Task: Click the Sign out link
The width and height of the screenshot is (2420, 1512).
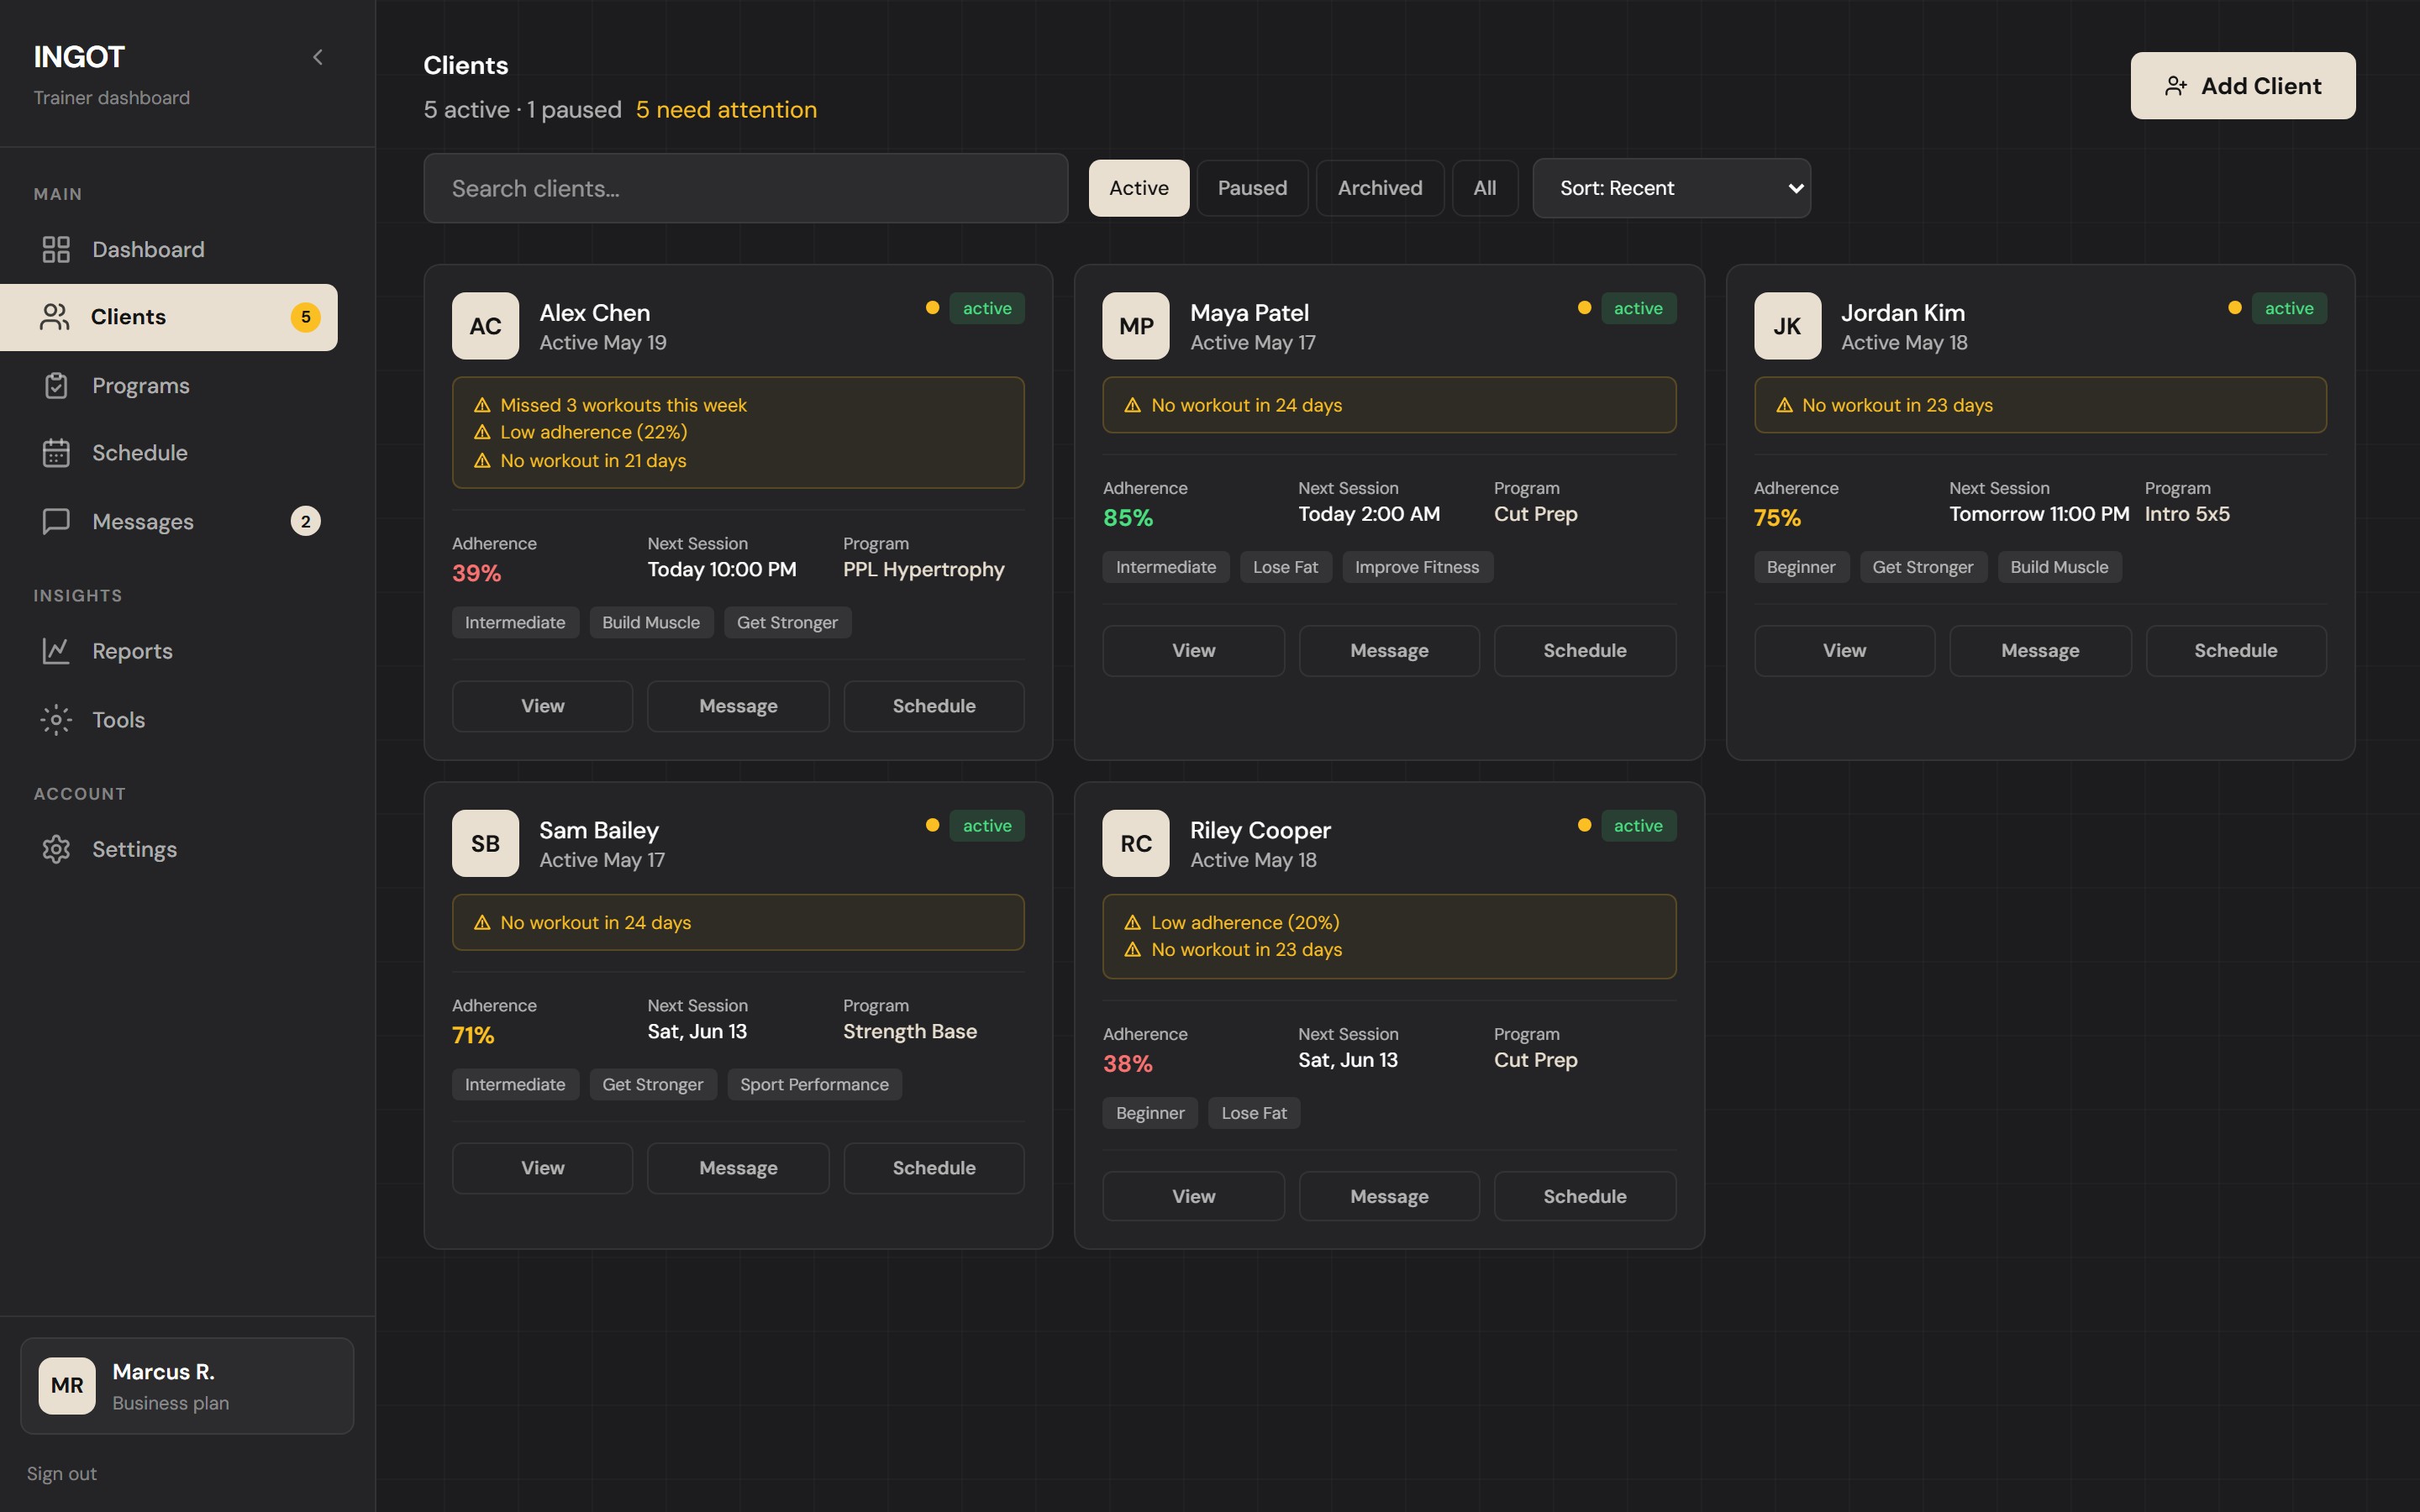Action: click(62, 1473)
